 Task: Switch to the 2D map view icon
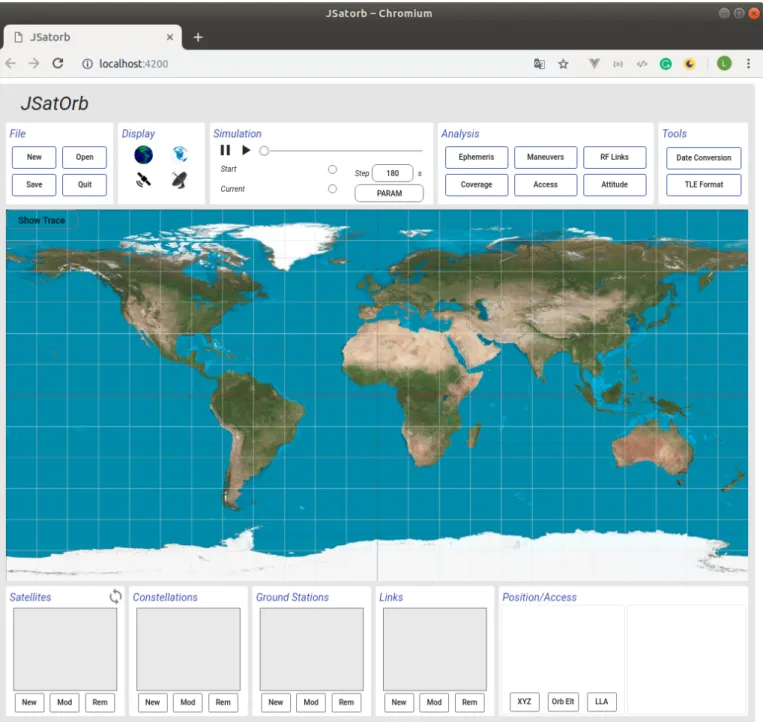[x=180, y=154]
